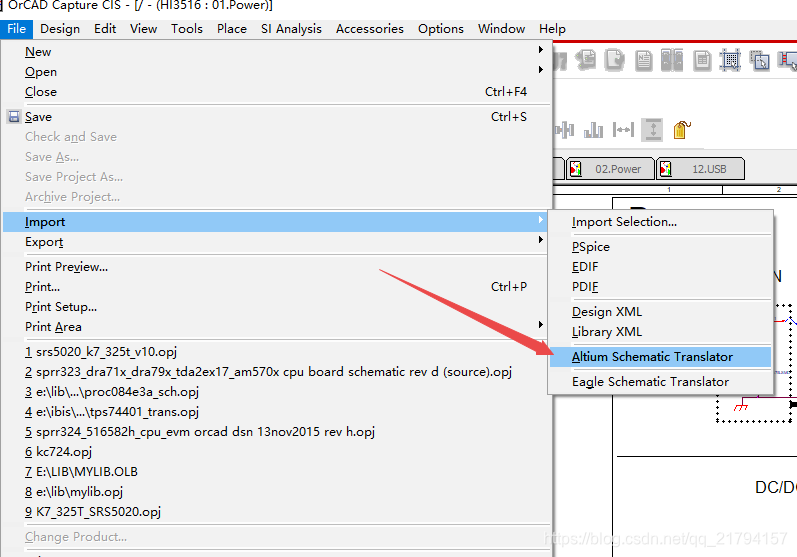The width and height of the screenshot is (797, 557).
Task: Select EDIF in the Import submenu
Action: pos(660,267)
